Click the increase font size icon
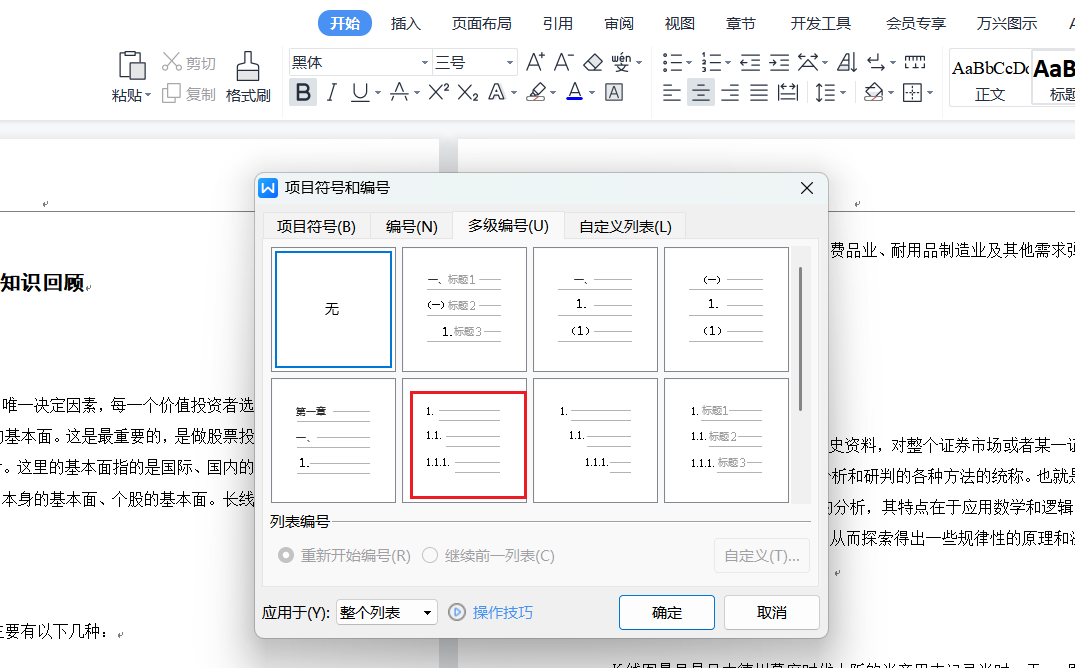1075x668 pixels. tap(536, 62)
